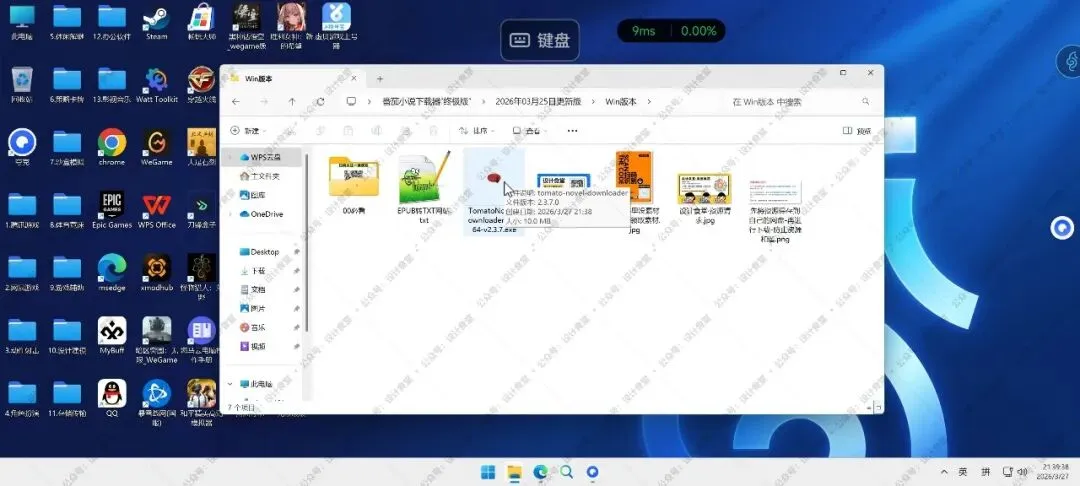
Task: Open the MyBuff desktop shortcut
Action: (112, 335)
